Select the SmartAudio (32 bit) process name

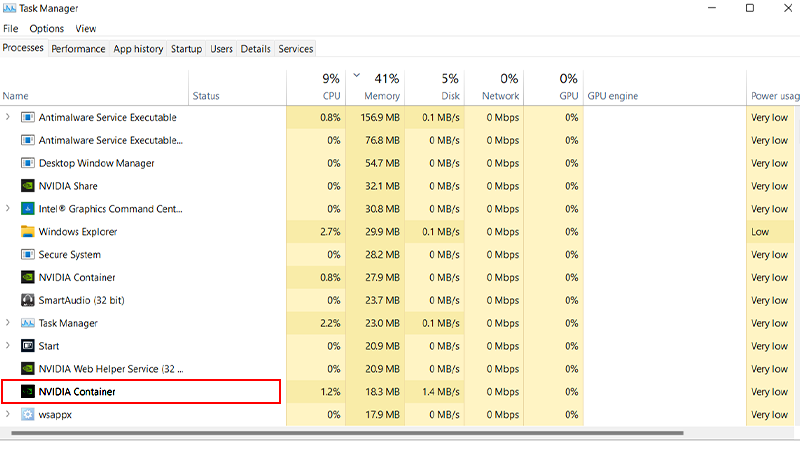[82, 301]
